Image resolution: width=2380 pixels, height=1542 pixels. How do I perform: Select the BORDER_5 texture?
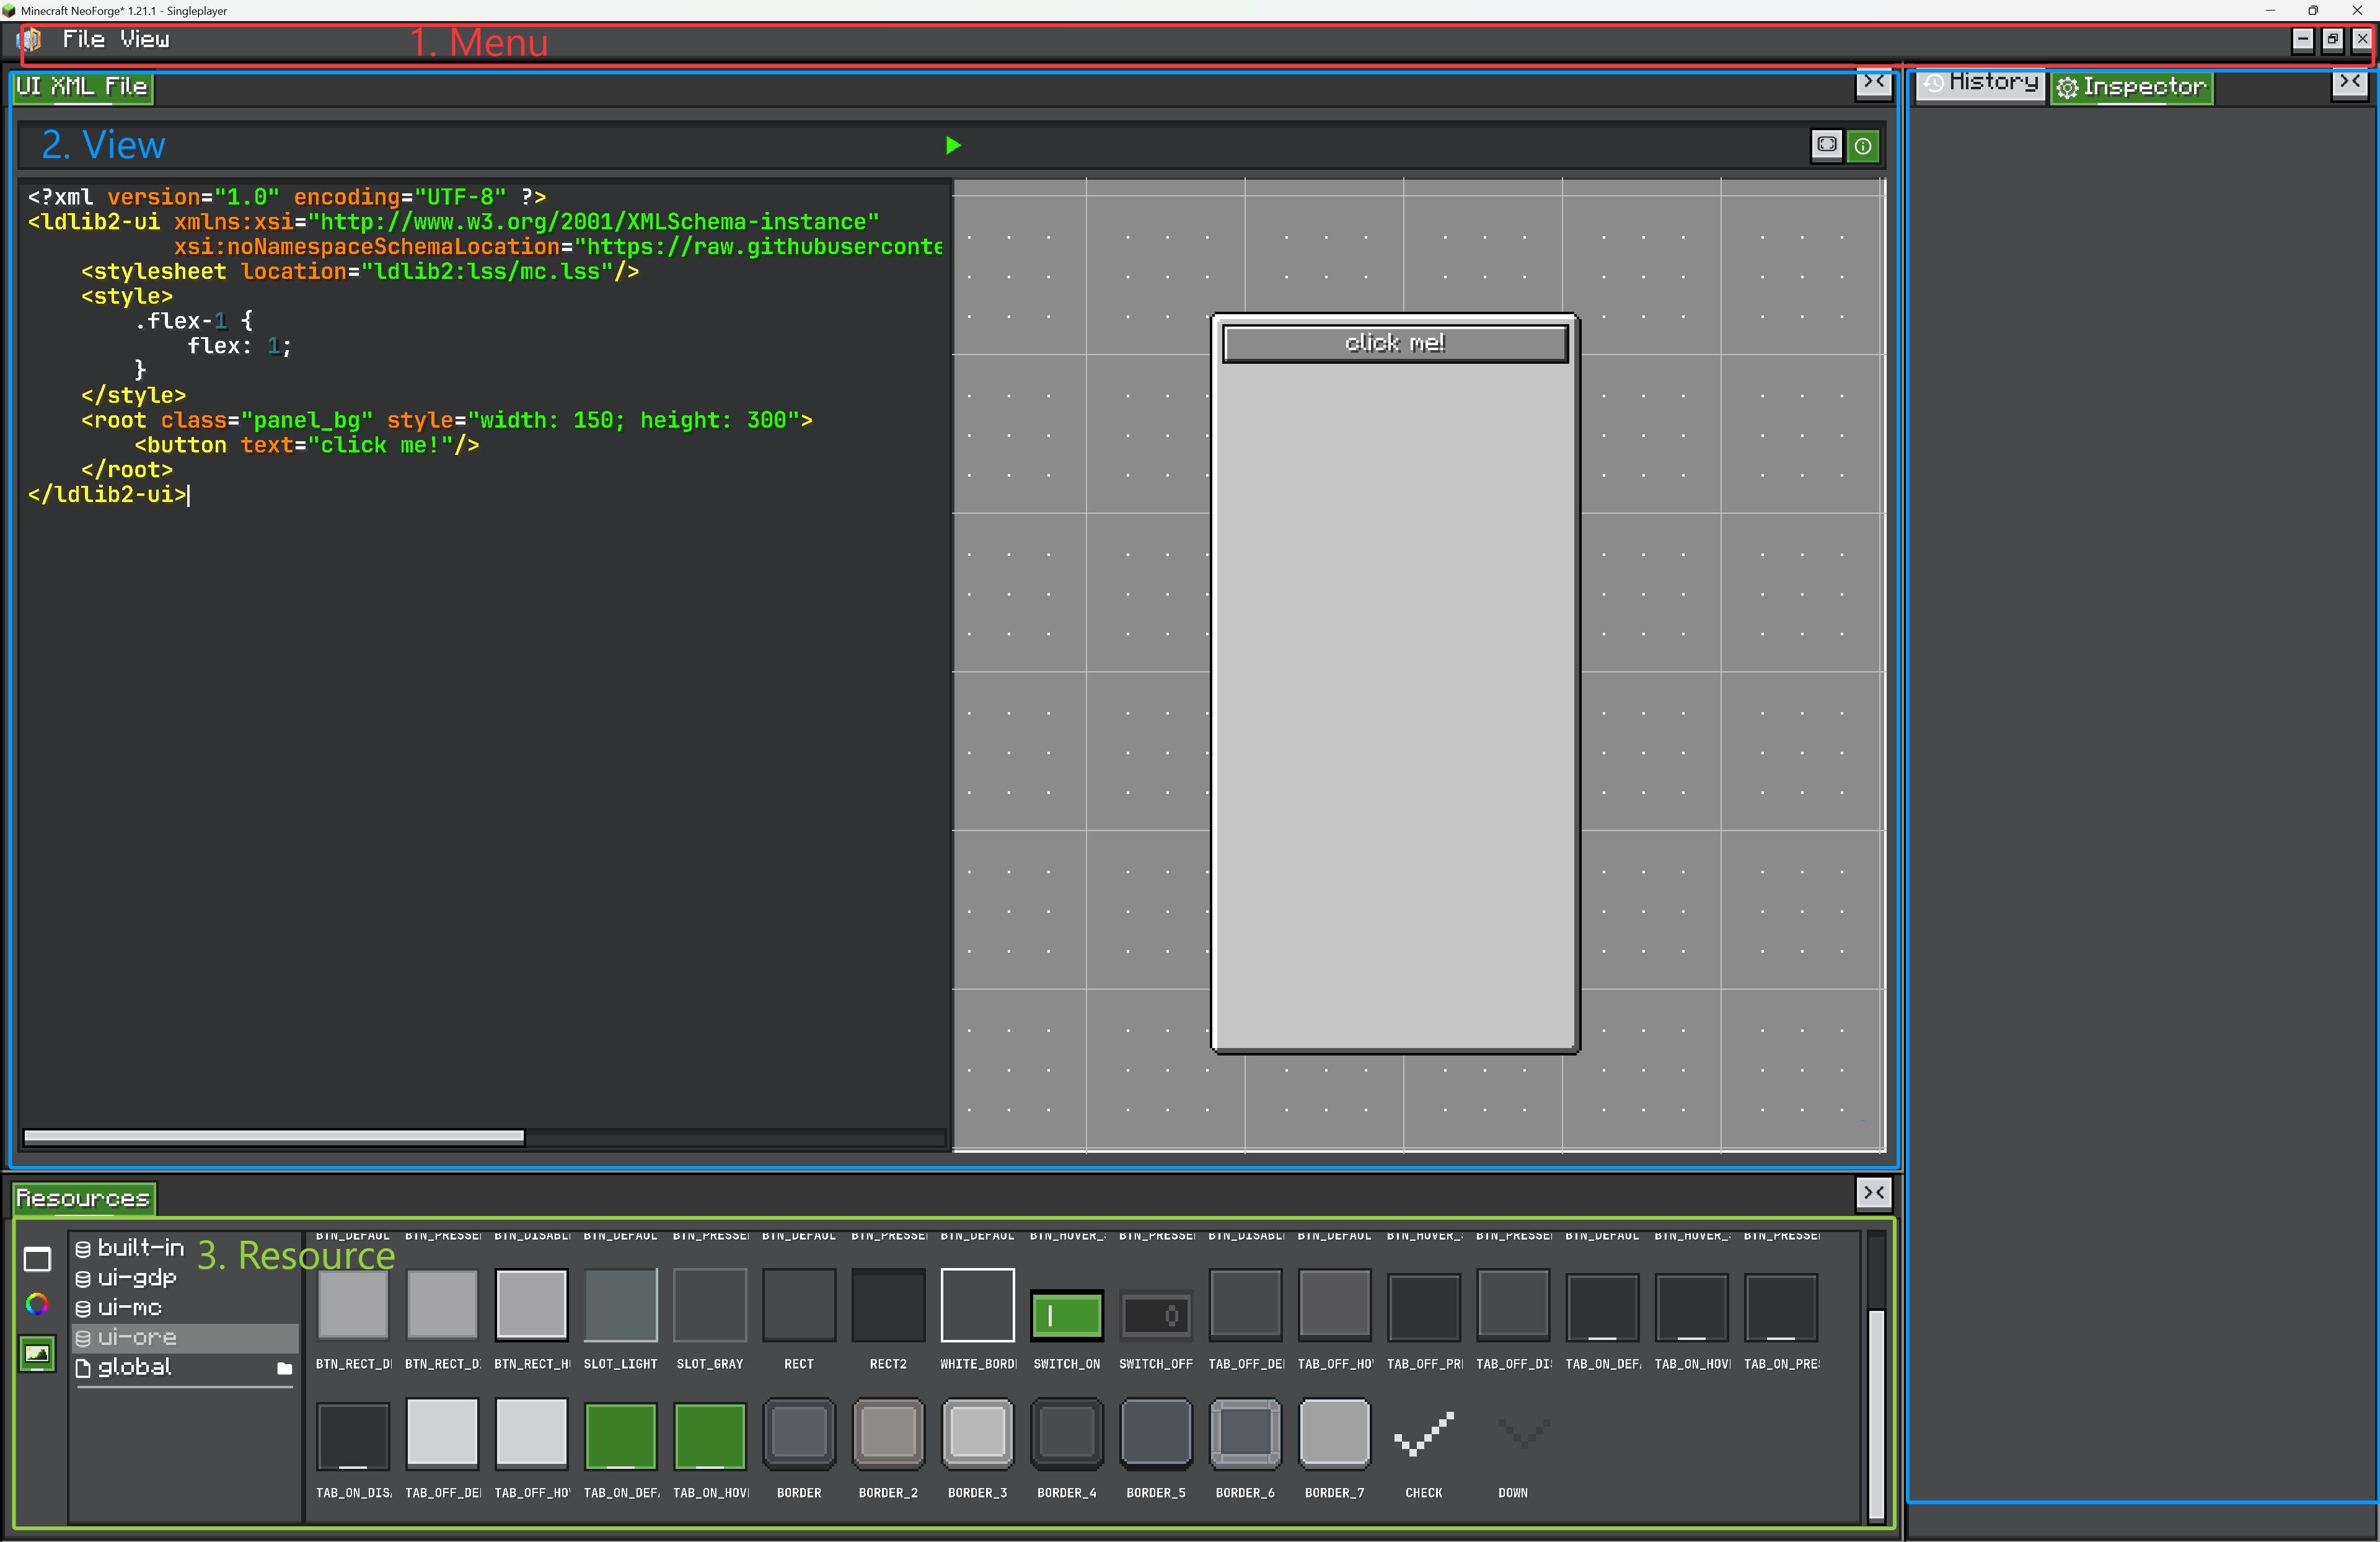[1156, 1434]
